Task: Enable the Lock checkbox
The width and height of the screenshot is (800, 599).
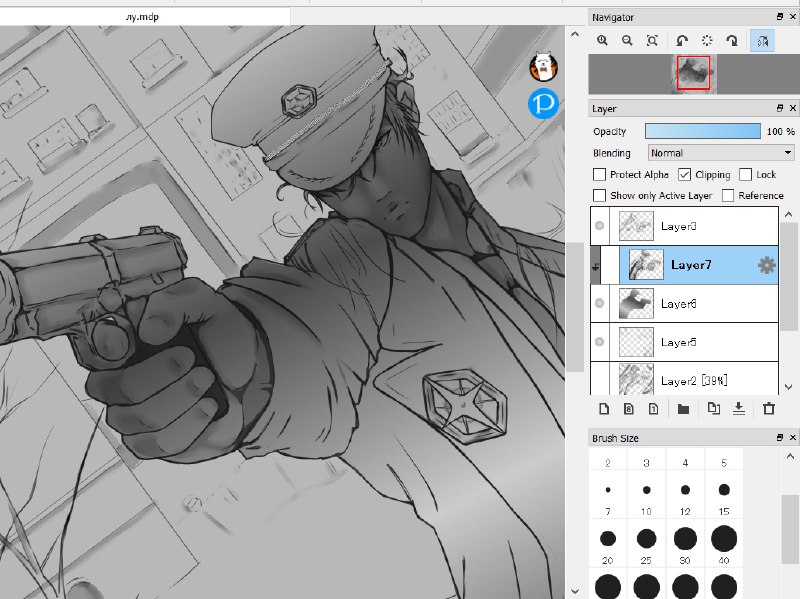Action: coord(745,174)
